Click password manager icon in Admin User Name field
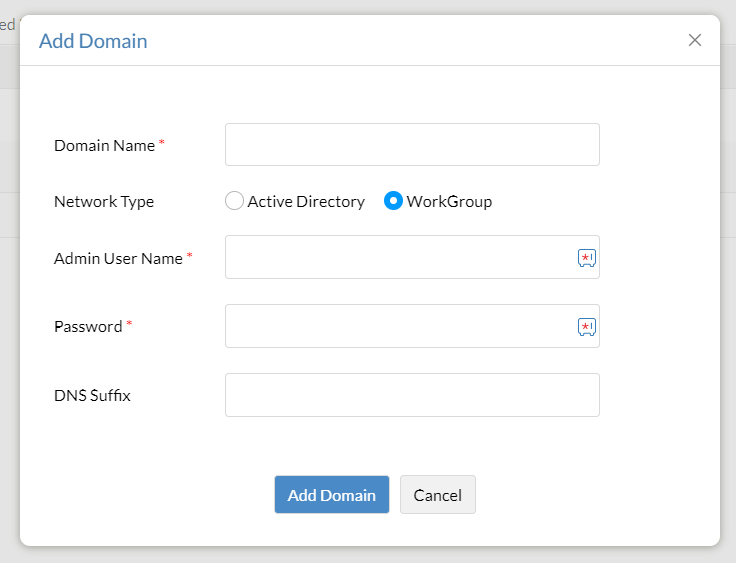 587,258
